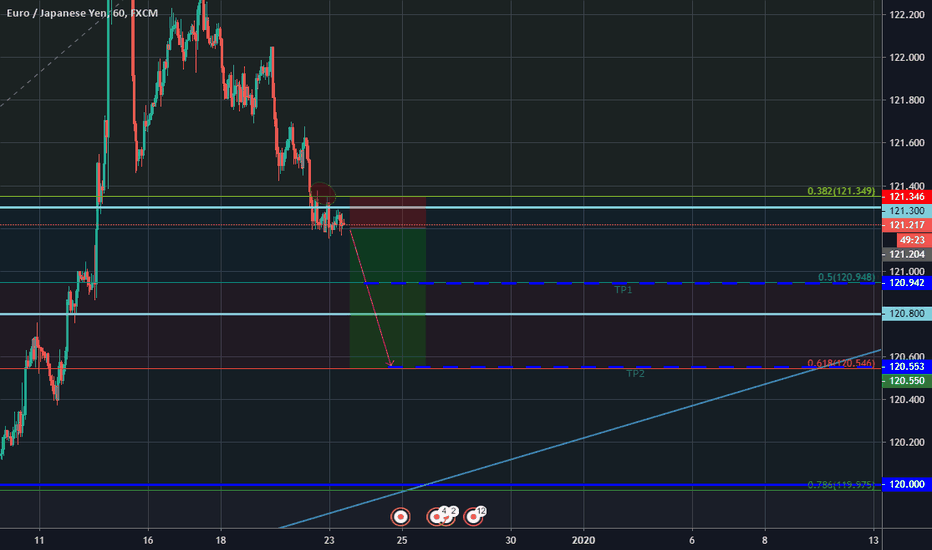This screenshot has width=932, height=550.
Task: Click the 0.786(119.975) Fibonacci label
Action: point(842,485)
